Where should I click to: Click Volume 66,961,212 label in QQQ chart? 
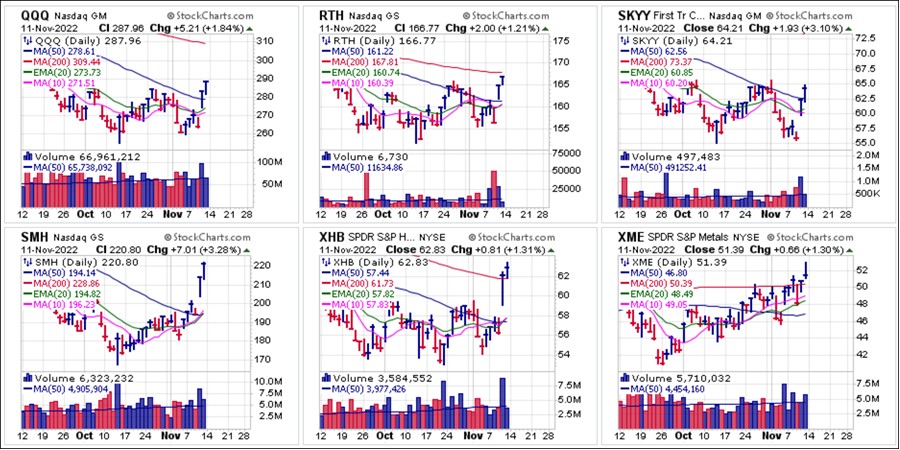tap(87, 156)
